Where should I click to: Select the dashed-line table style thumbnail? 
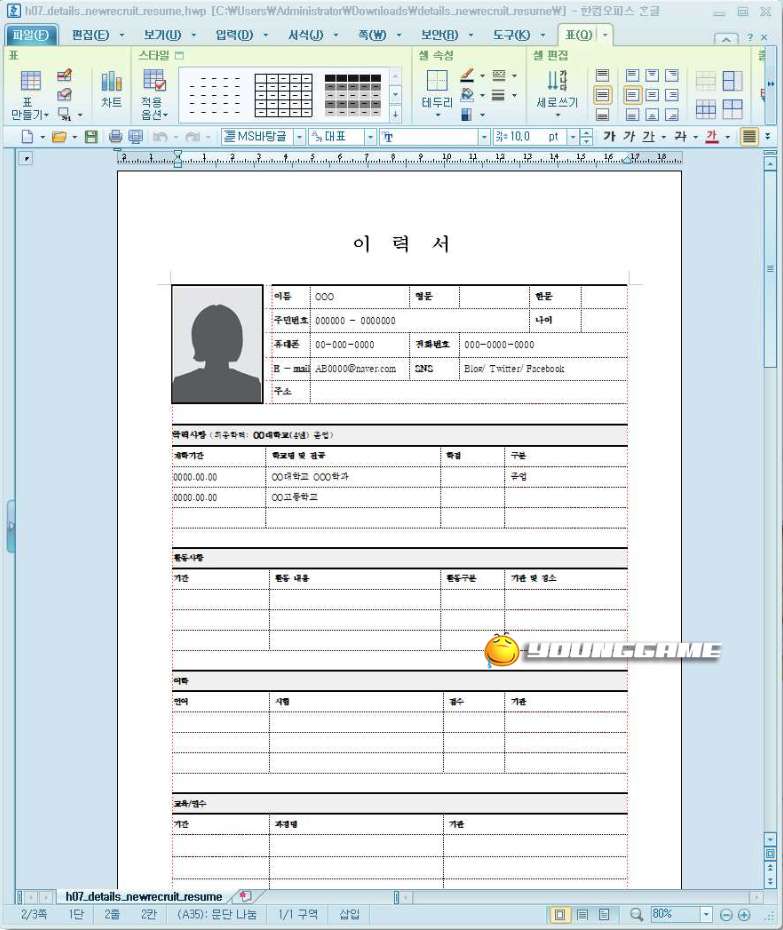(x=214, y=95)
